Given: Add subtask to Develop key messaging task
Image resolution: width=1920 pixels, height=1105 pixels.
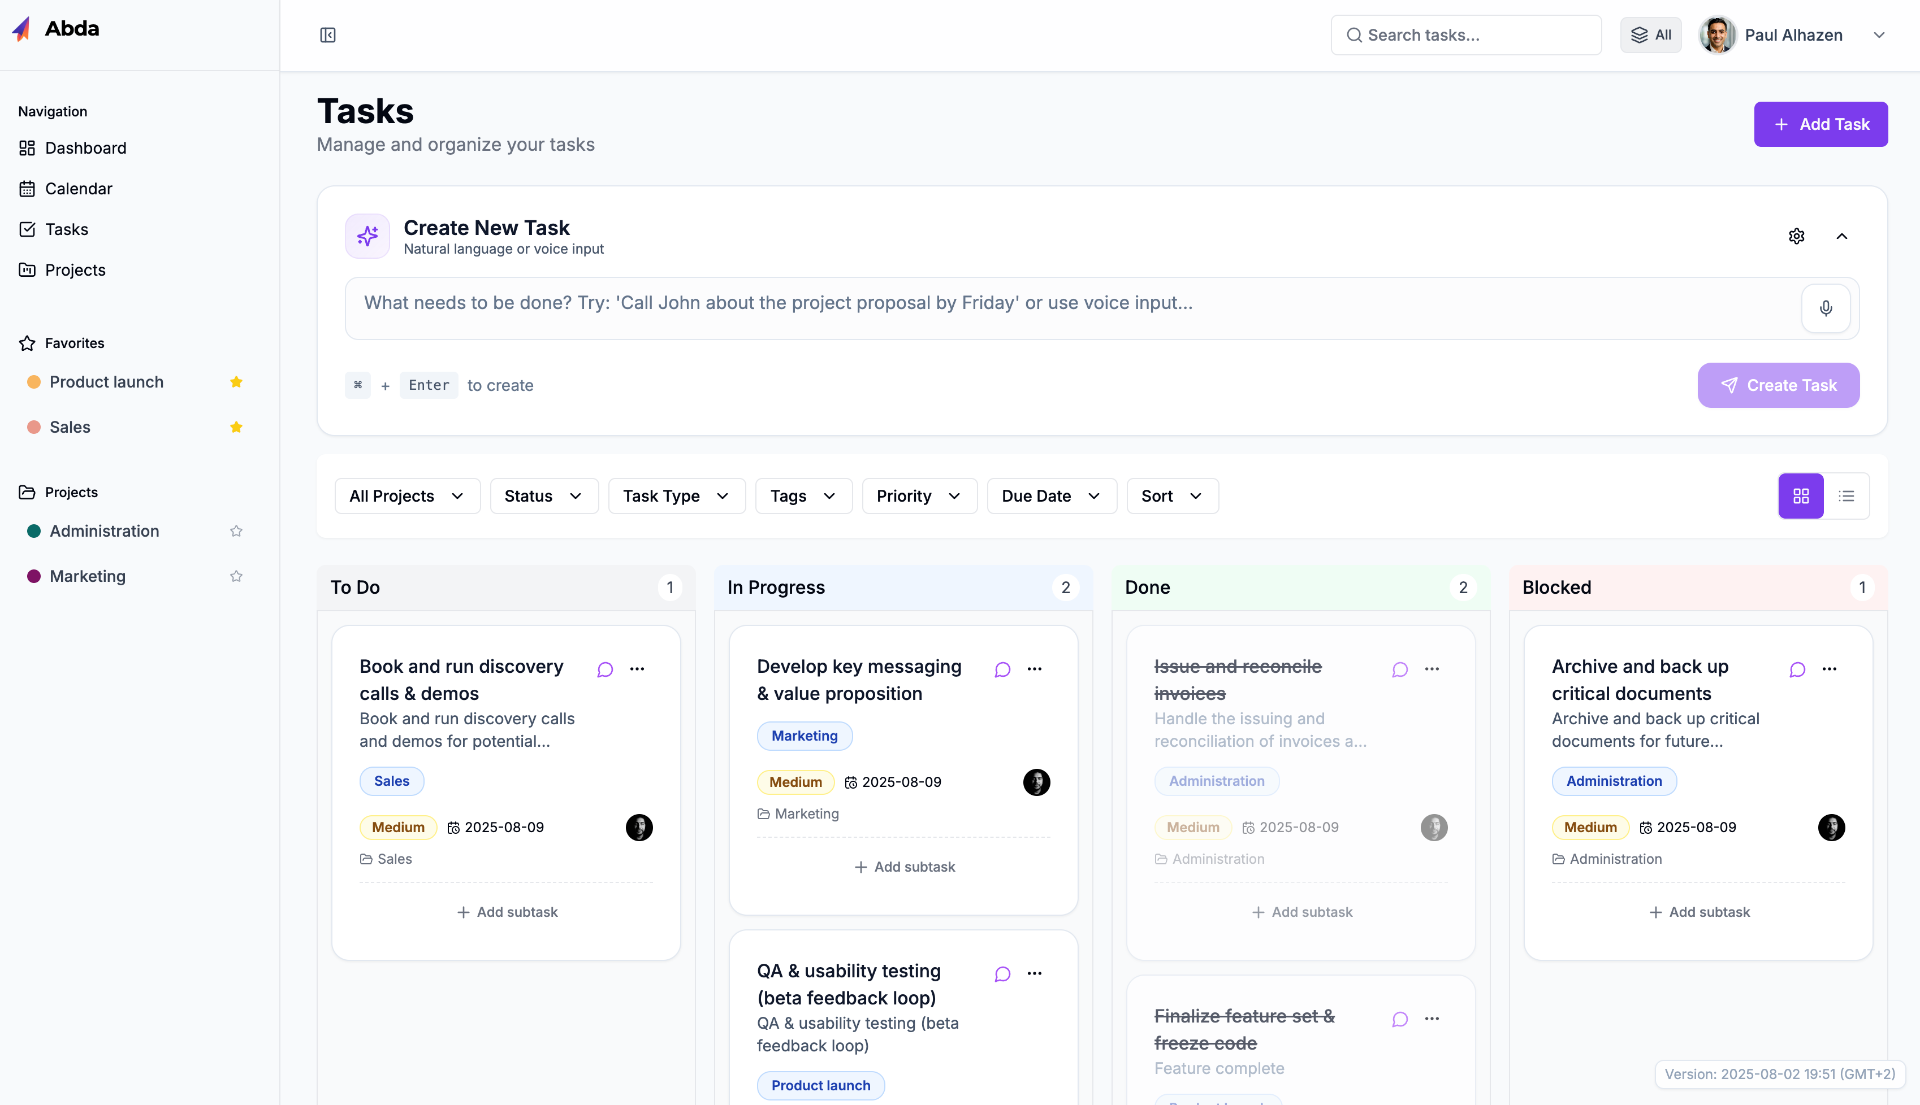Looking at the screenshot, I should pyautogui.click(x=904, y=867).
